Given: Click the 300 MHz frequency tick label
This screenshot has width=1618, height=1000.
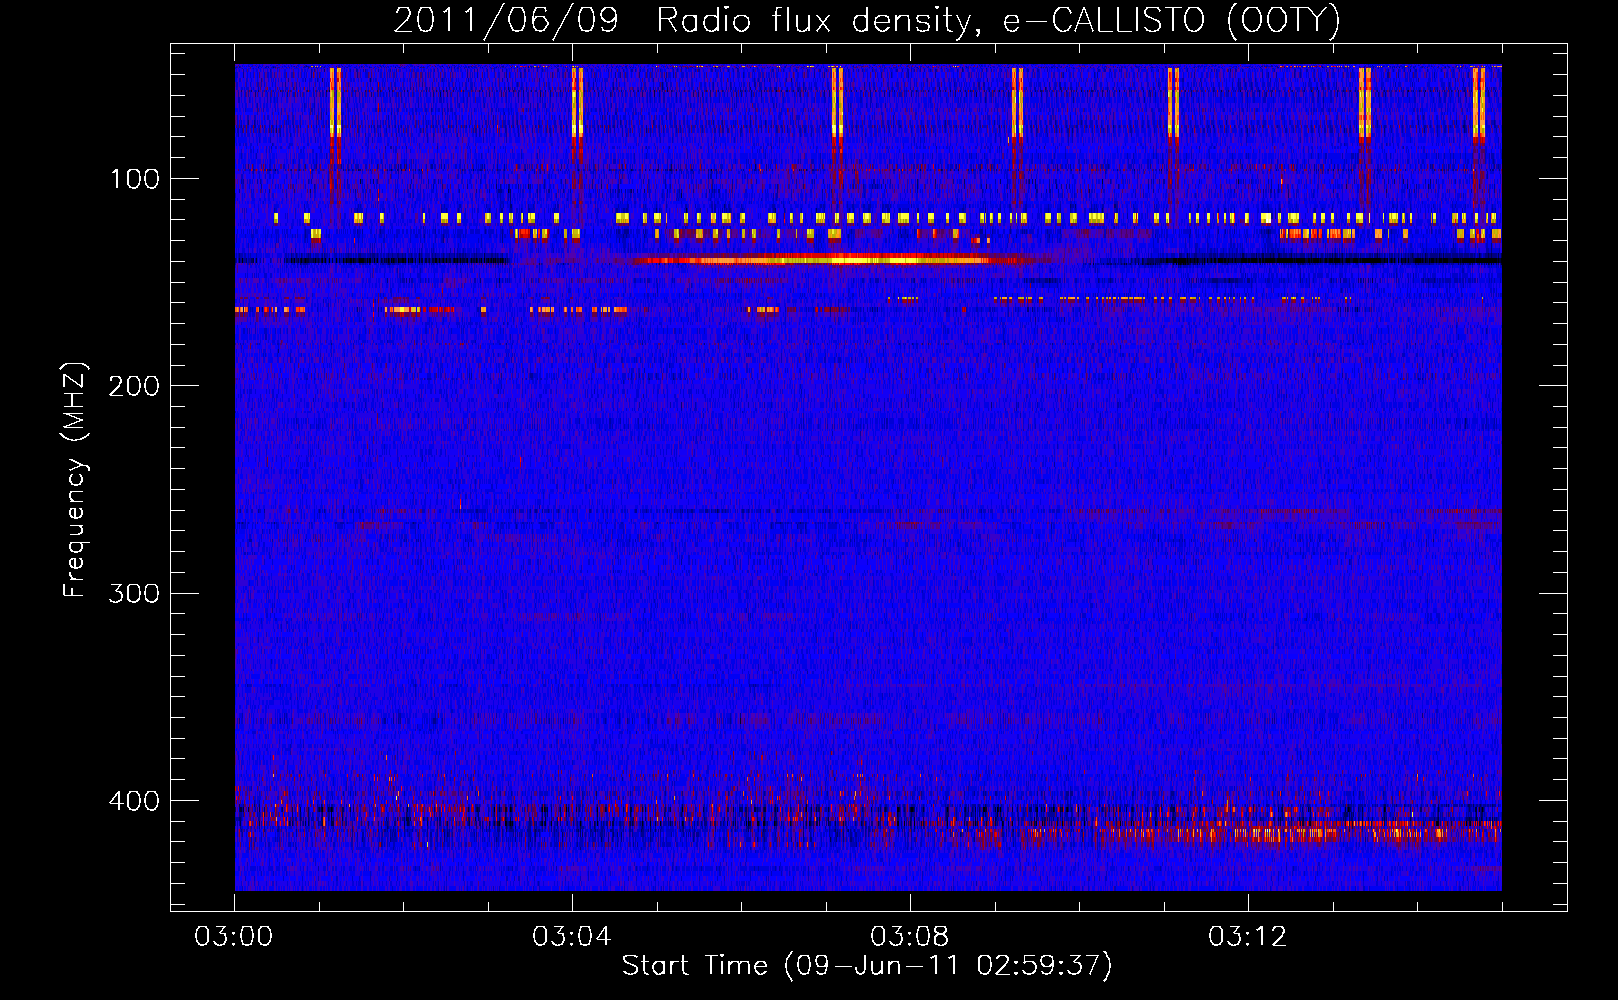Looking at the screenshot, I should pos(134,593).
